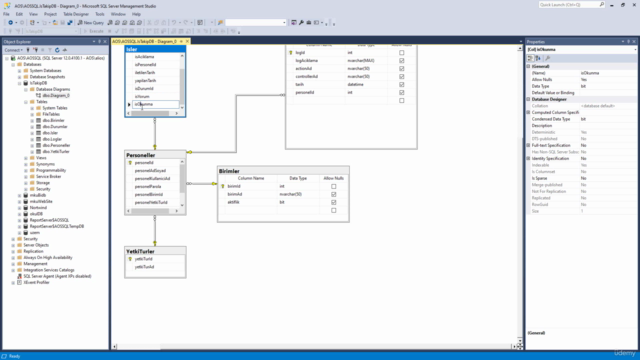Open the Window menu
This screenshot has height=360, width=640.
118,14
